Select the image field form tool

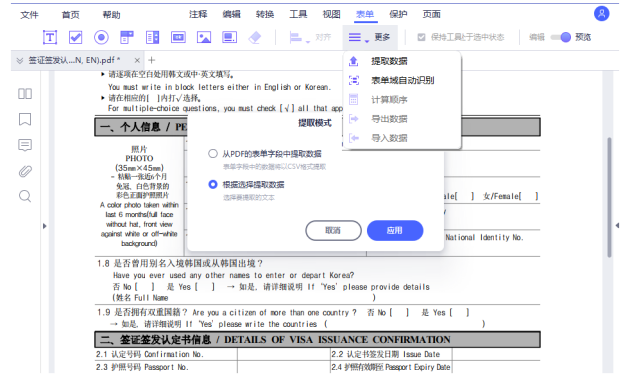coord(204,37)
